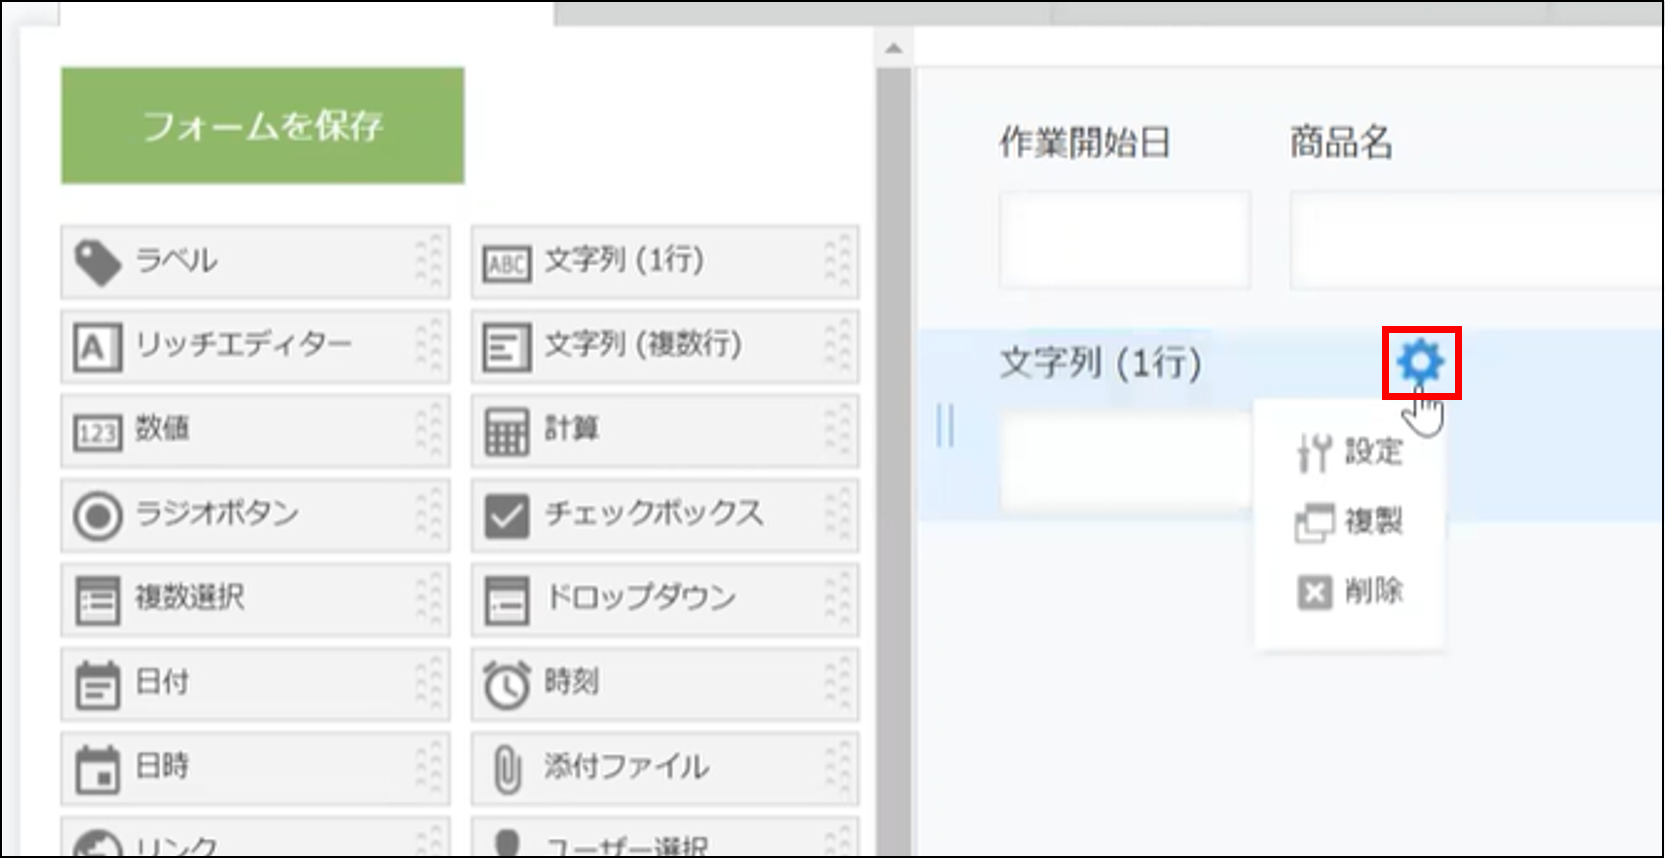Screen dimensions: 1665x858
Task: Click the 時刻 field text
Action: point(572,682)
